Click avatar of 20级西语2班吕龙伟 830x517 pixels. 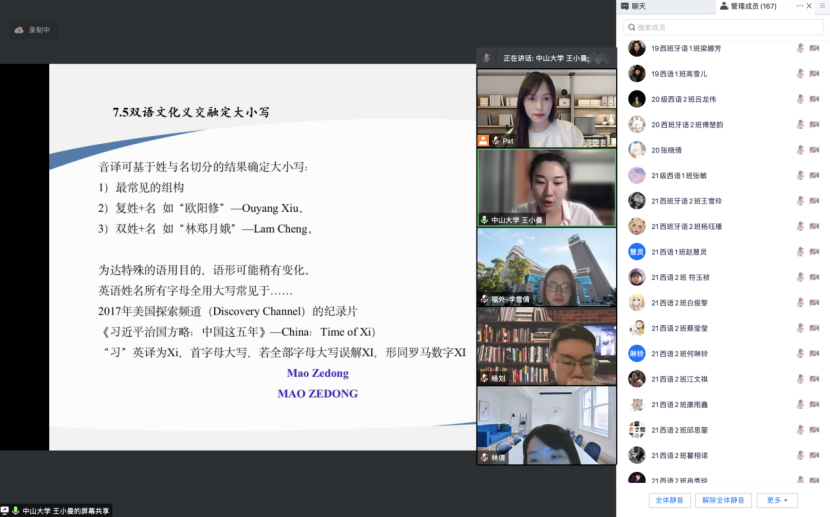click(636, 99)
